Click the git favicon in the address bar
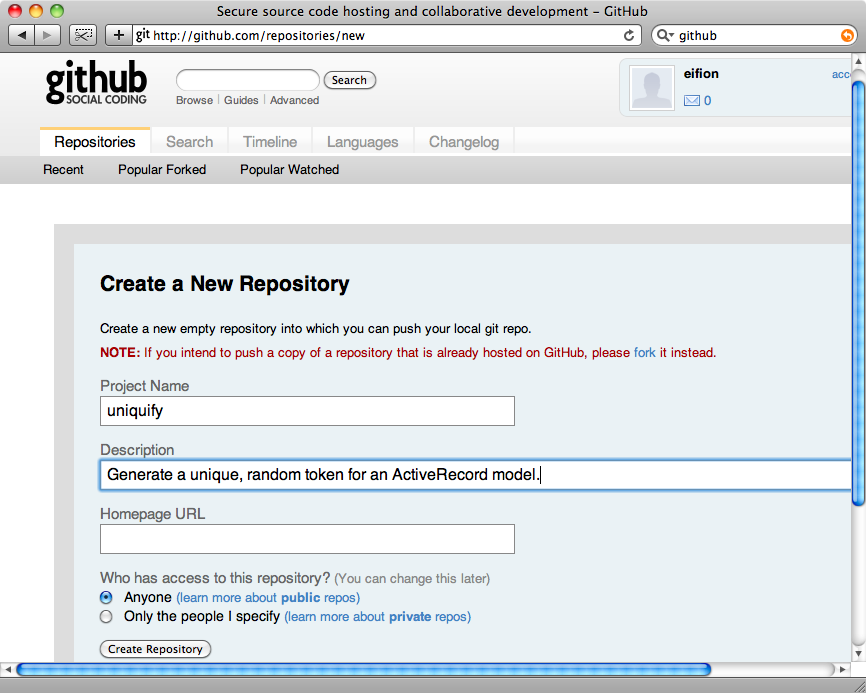866x693 pixels. 142,35
